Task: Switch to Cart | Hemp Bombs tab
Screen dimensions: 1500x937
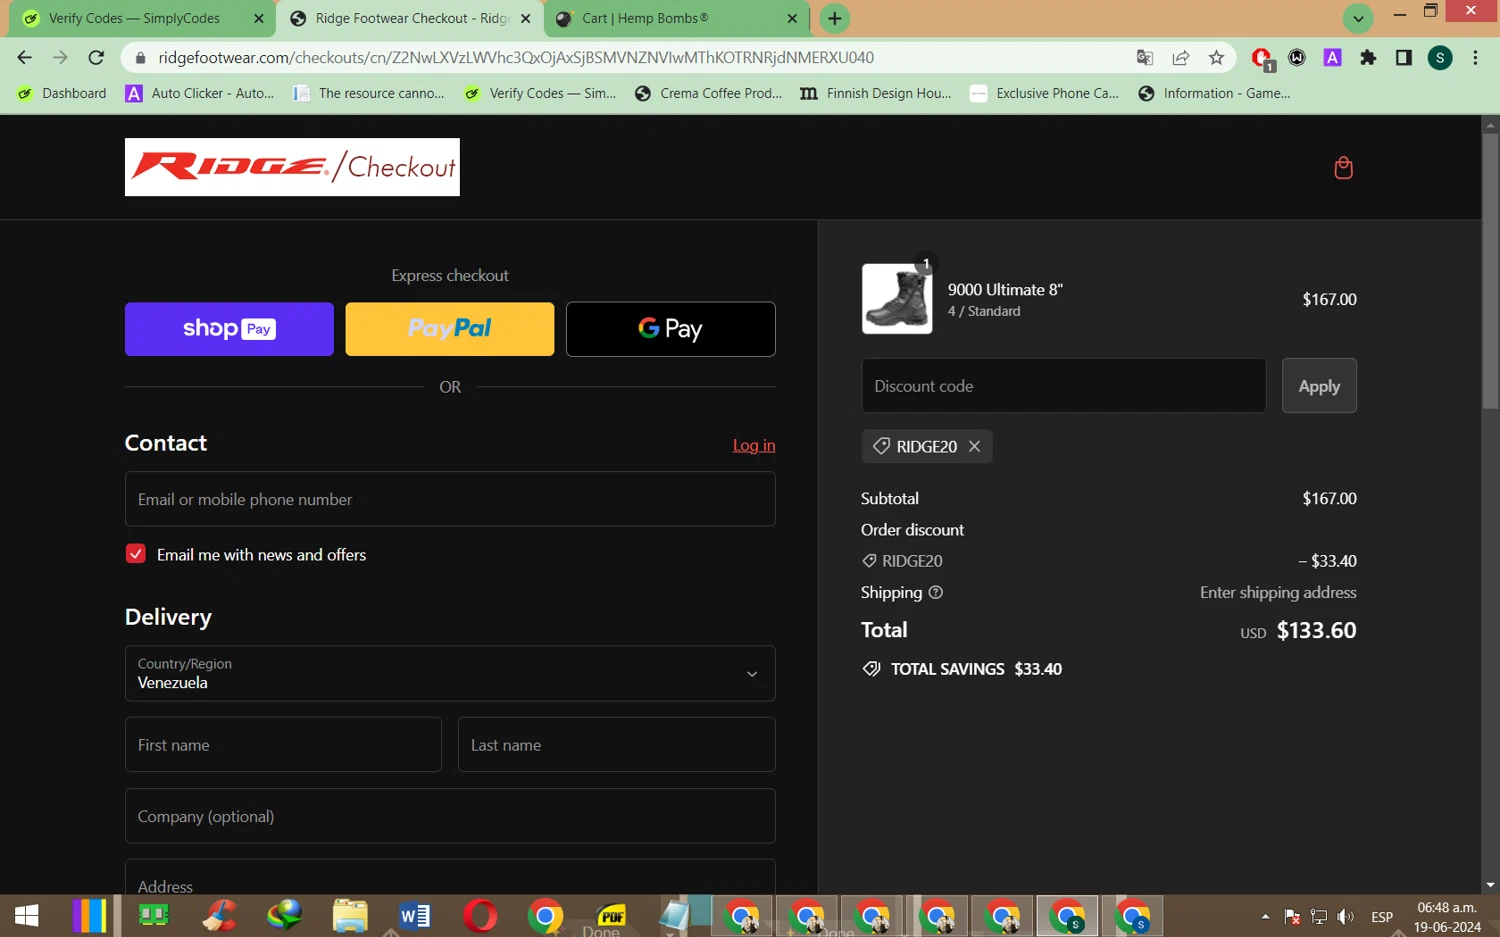Action: tap(675, 18)
